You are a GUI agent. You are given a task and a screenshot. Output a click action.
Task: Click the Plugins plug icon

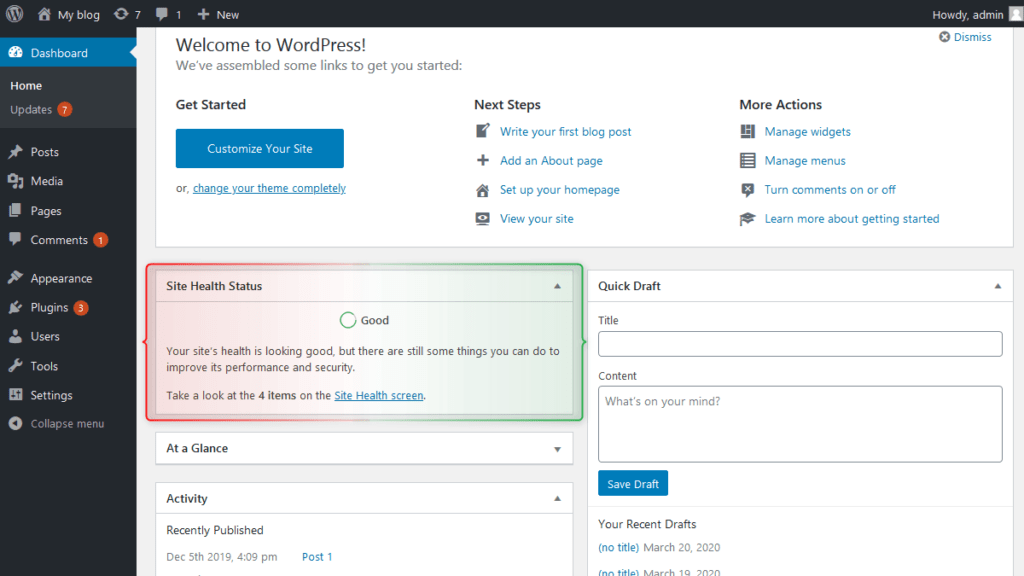(16, 307)
